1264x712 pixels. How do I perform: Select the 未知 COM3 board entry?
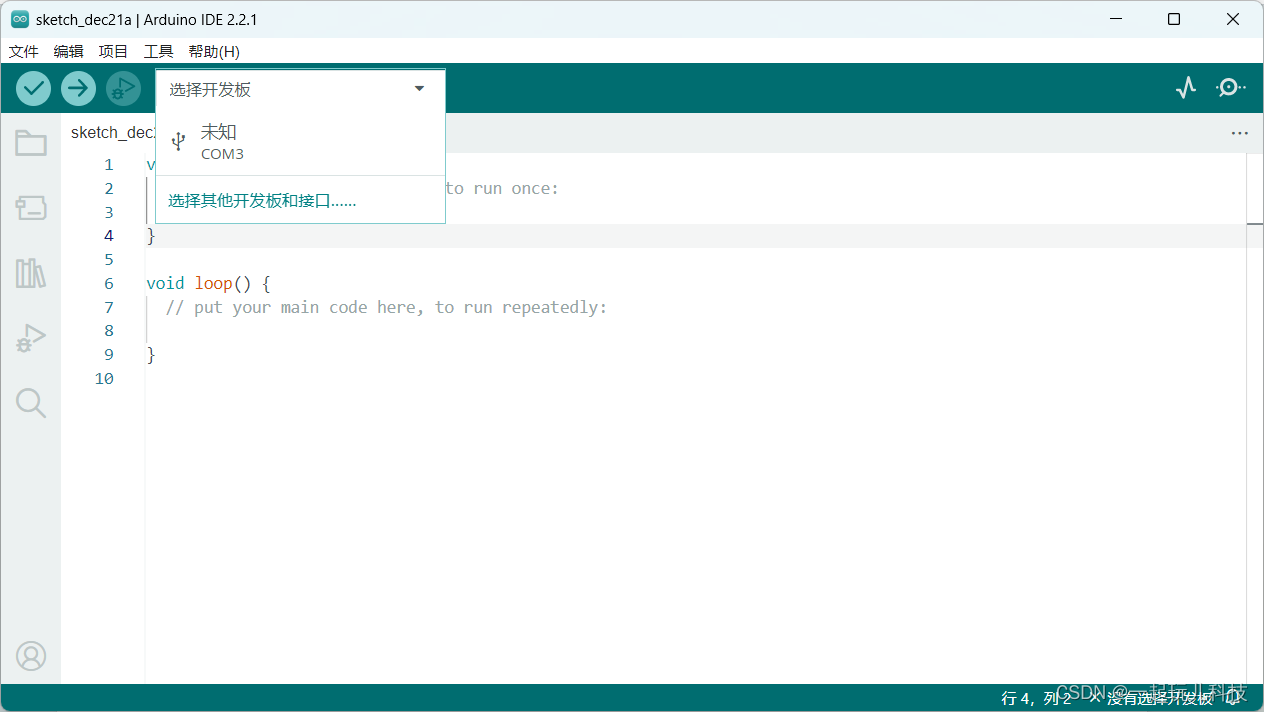point(300,142)
